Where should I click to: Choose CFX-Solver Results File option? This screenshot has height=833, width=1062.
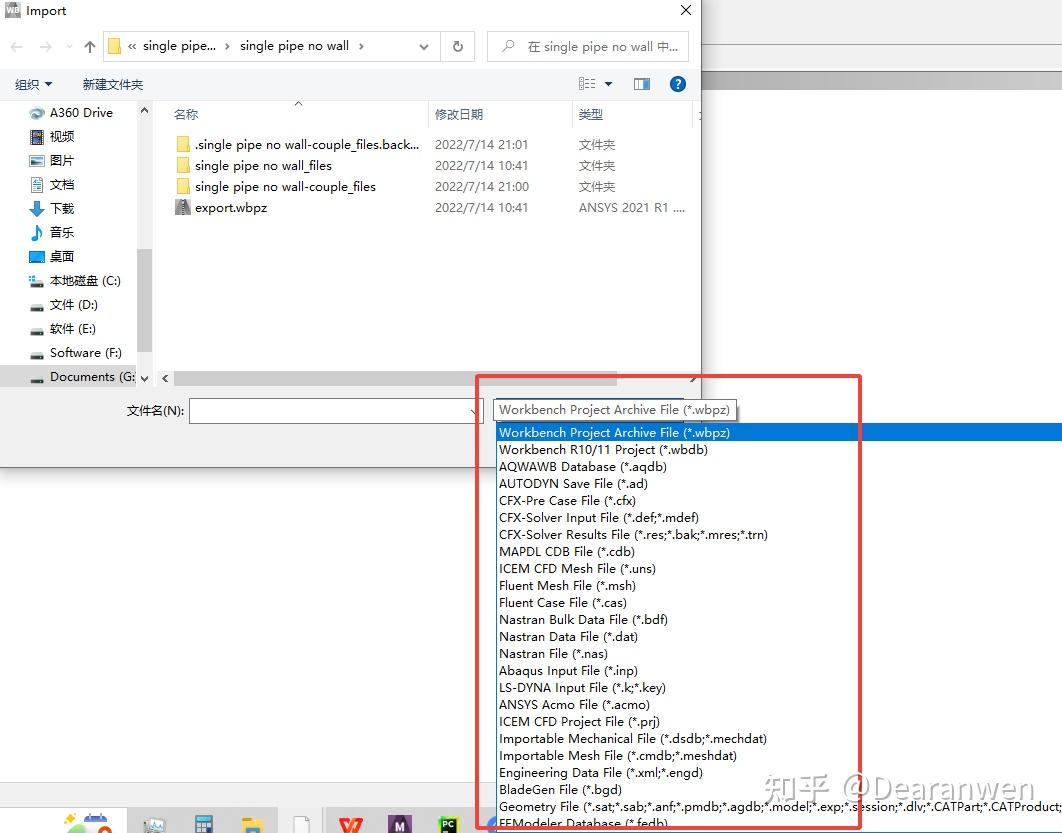(633, 534)
